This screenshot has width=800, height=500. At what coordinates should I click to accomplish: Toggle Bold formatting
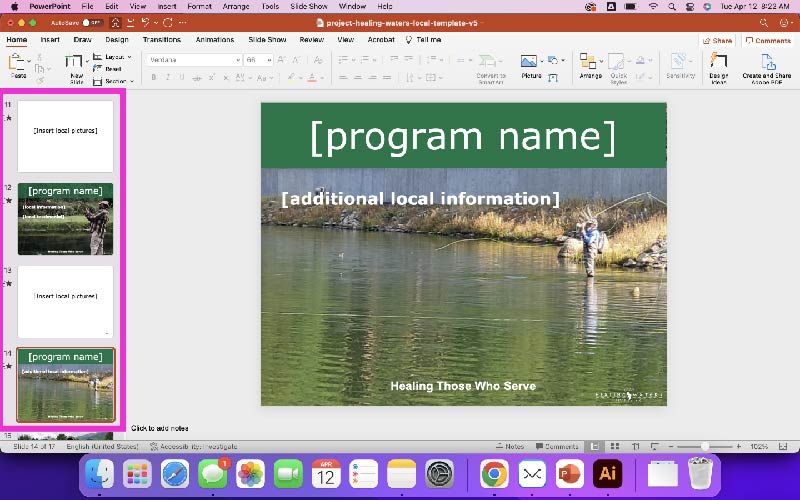[154, 78]
